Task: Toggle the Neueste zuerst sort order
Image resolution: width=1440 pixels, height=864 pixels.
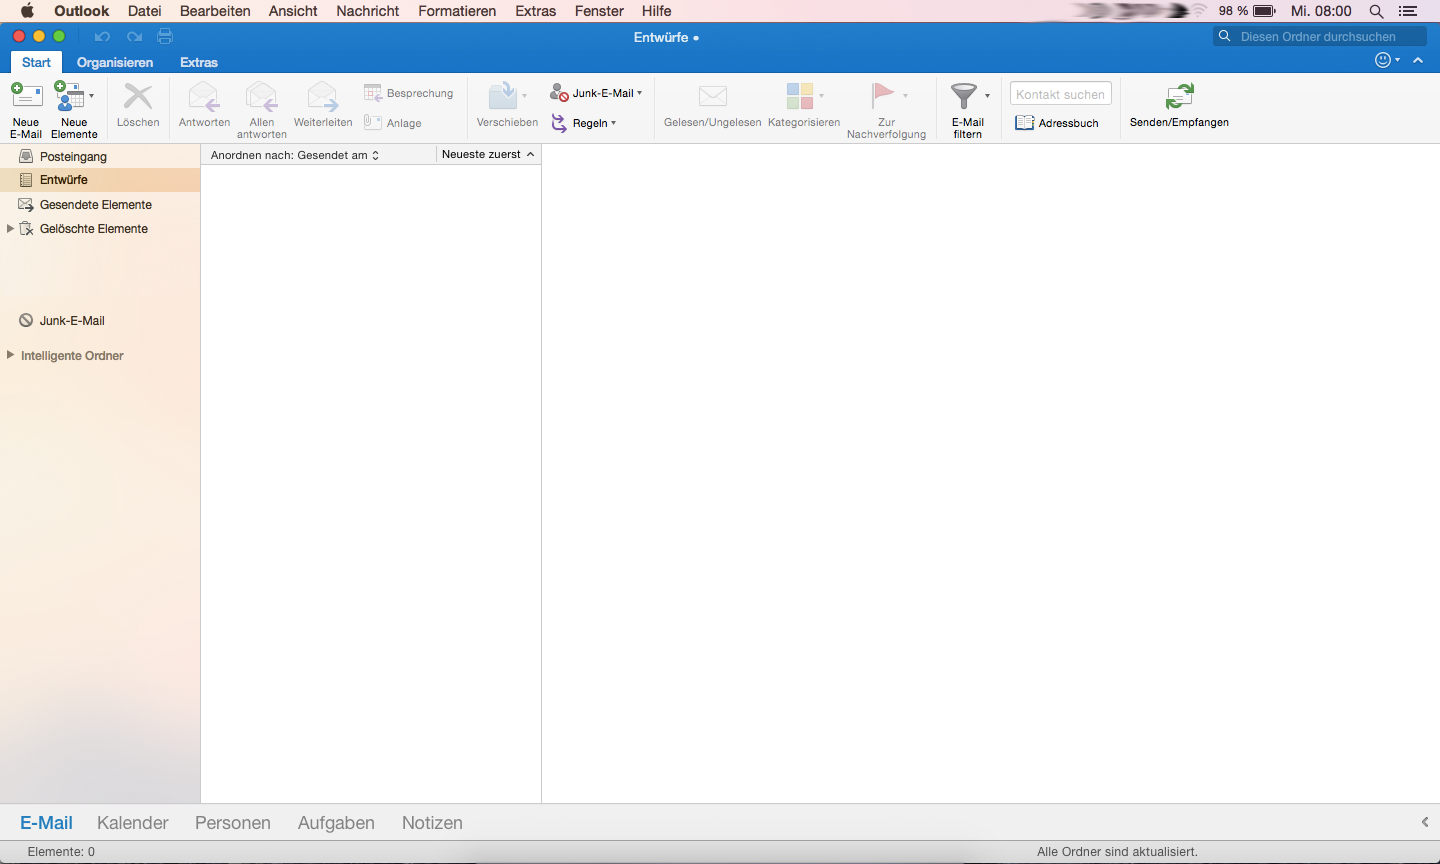Action: [488, 155]
